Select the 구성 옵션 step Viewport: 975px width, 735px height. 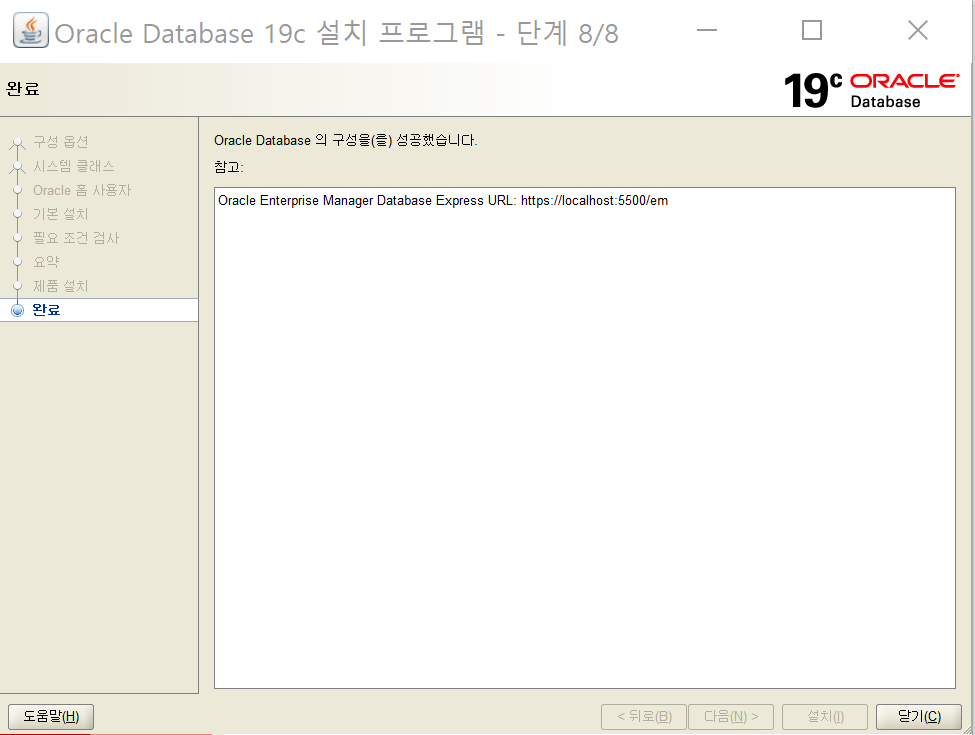[x=60, y=142]
